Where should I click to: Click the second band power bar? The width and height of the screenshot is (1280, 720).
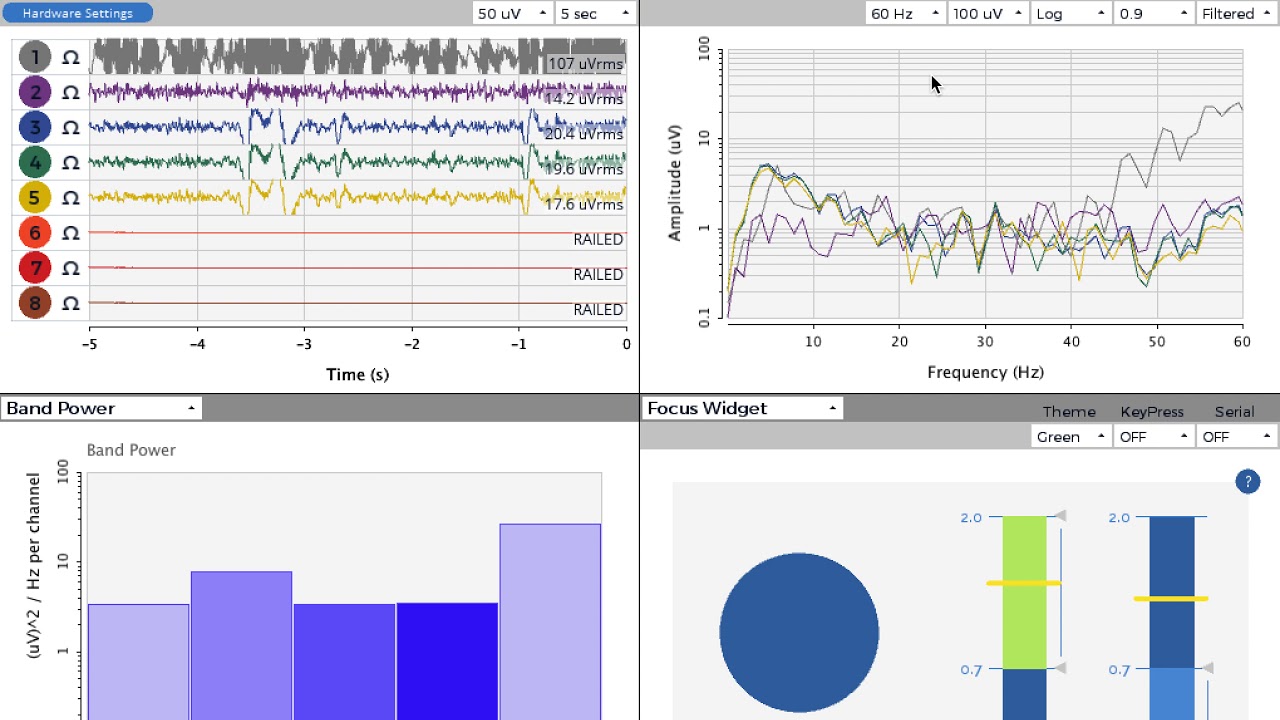click(x=241, y=645)
